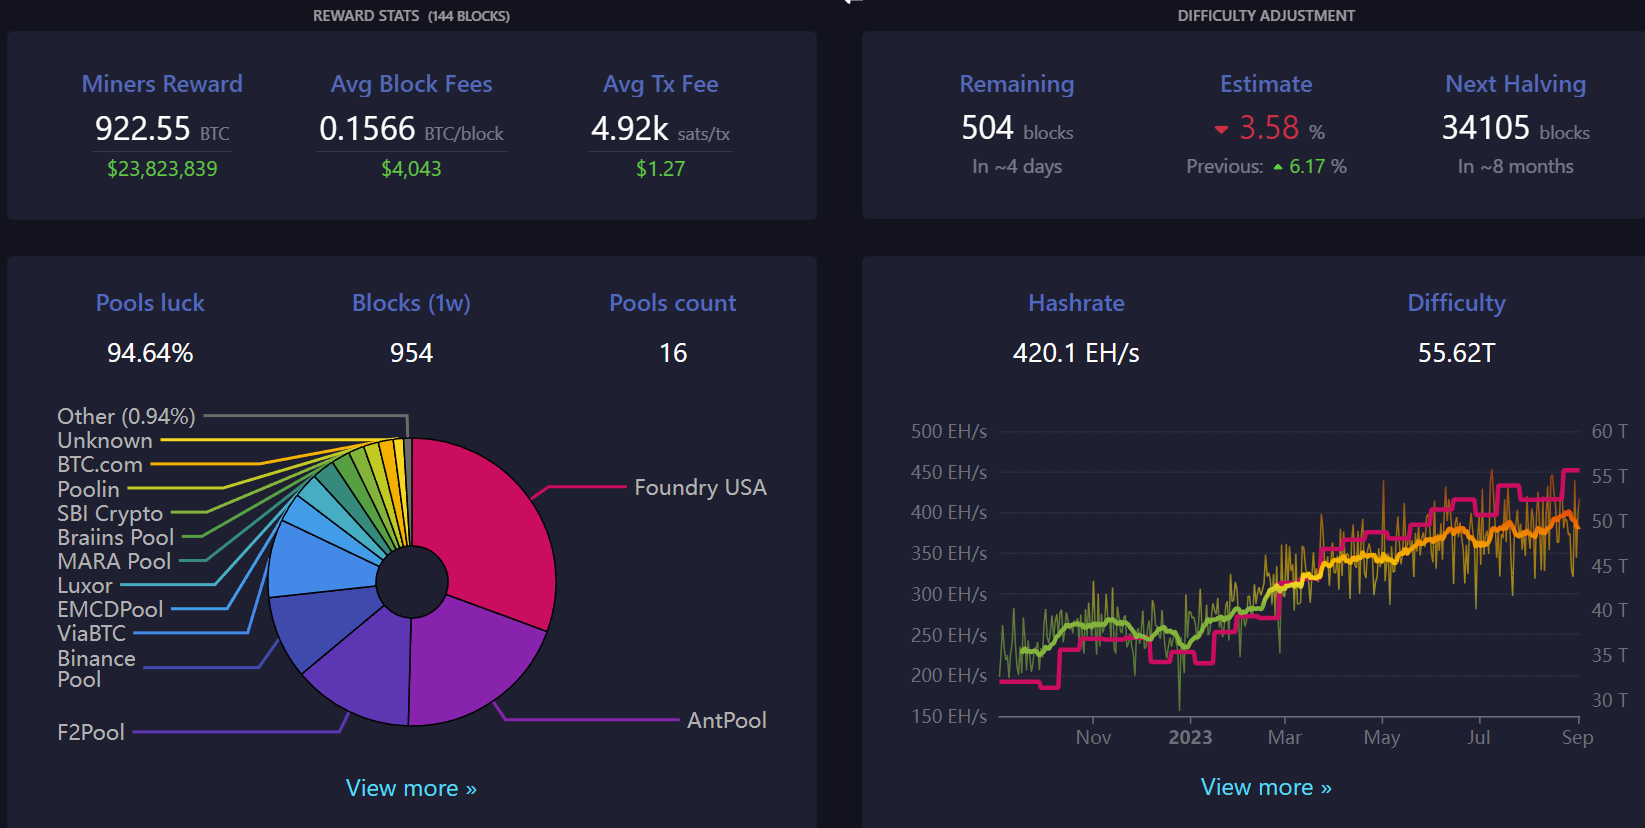The width and height of the screenshot is (1645, 828).
Task: Click the 2023 label on the chart axis
Action: tap(1190, 737)
